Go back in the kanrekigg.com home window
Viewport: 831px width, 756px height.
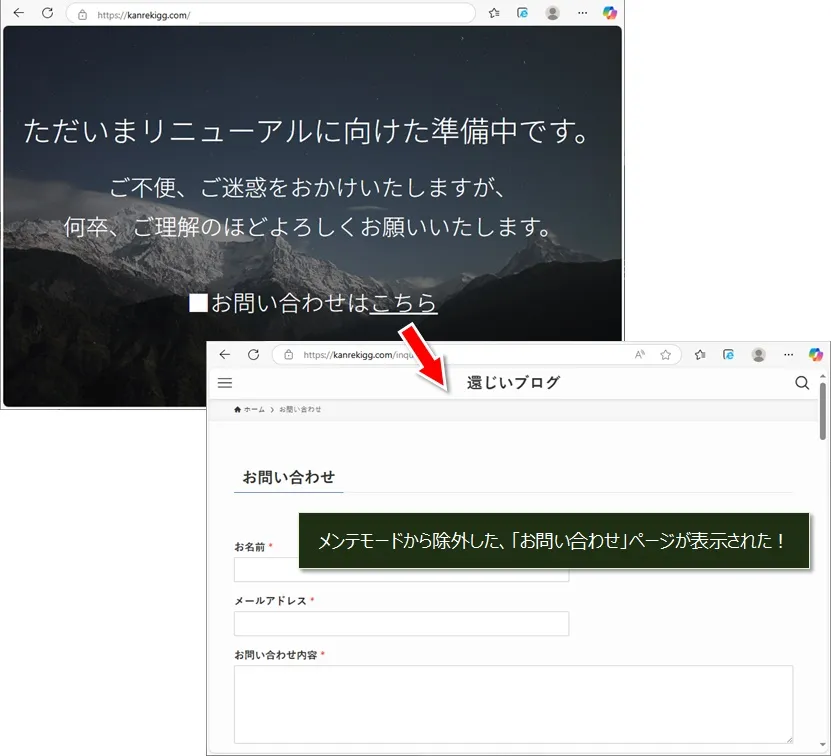pos(19,13)
